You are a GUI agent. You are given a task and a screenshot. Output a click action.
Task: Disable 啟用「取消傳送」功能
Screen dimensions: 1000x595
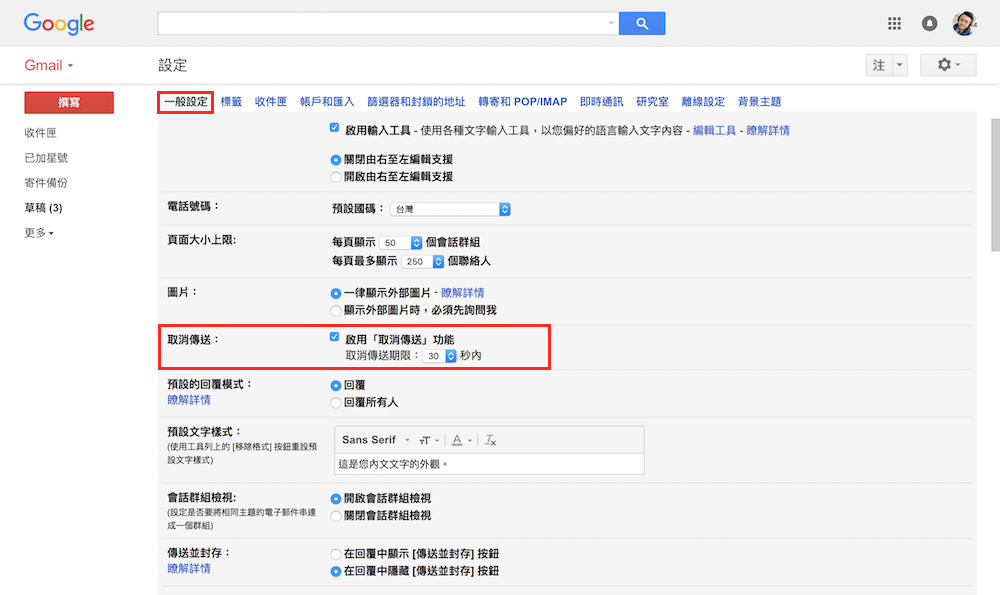pos(333,336)
